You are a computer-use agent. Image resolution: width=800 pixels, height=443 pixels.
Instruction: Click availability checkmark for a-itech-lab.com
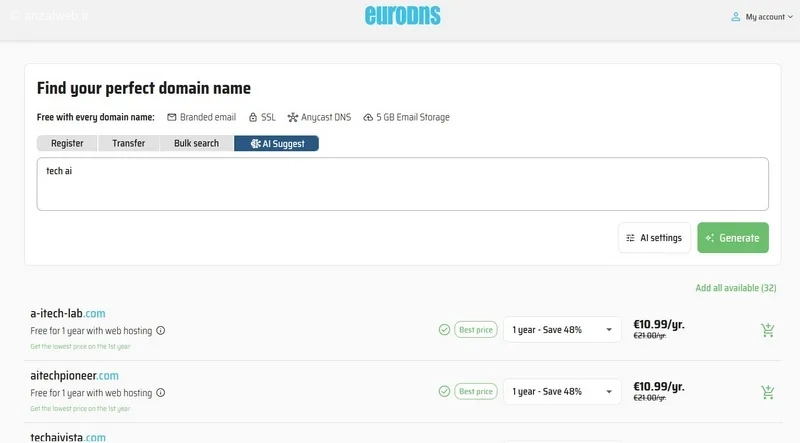[444, 330]
